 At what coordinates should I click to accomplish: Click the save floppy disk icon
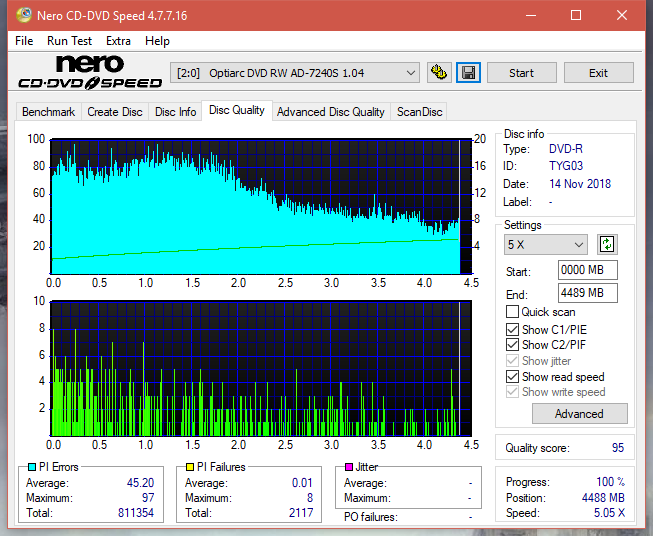tap(469, 73)
